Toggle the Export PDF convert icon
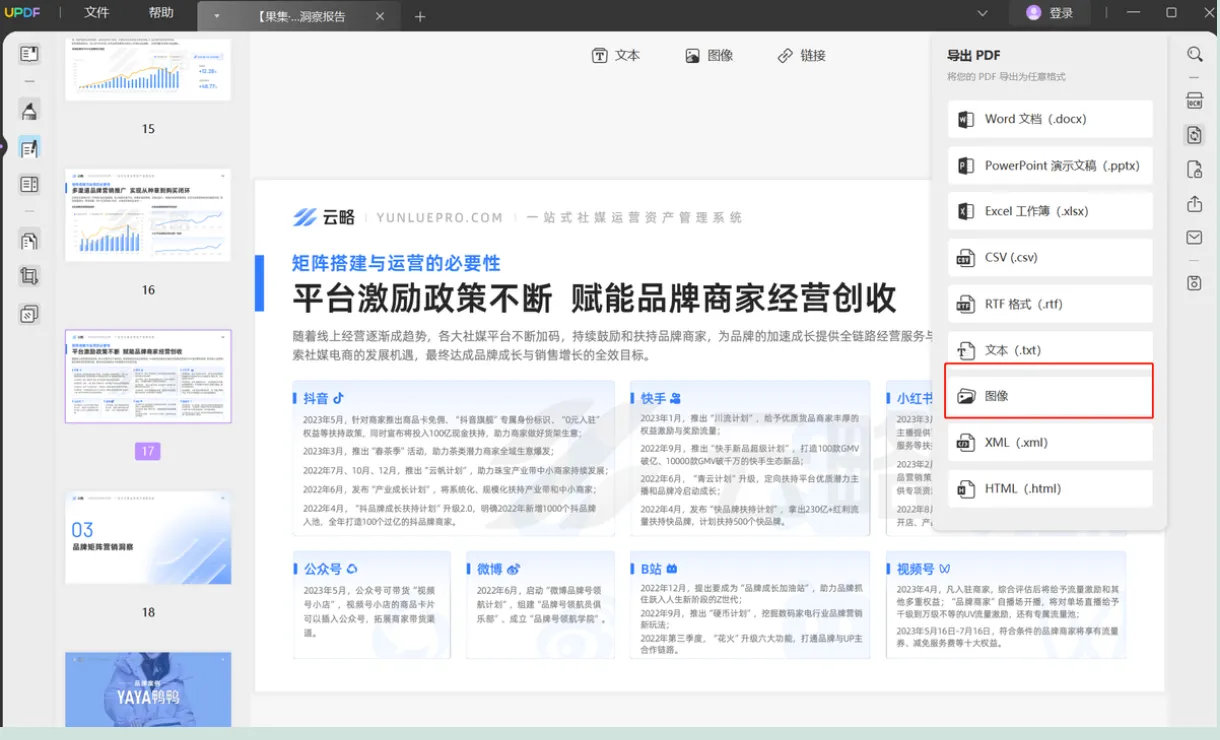1220x740 pixels. 1195,135
